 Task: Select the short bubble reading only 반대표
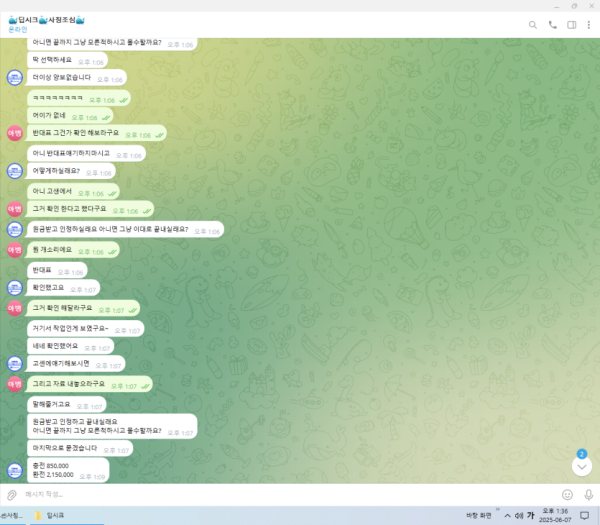point(57,270)
